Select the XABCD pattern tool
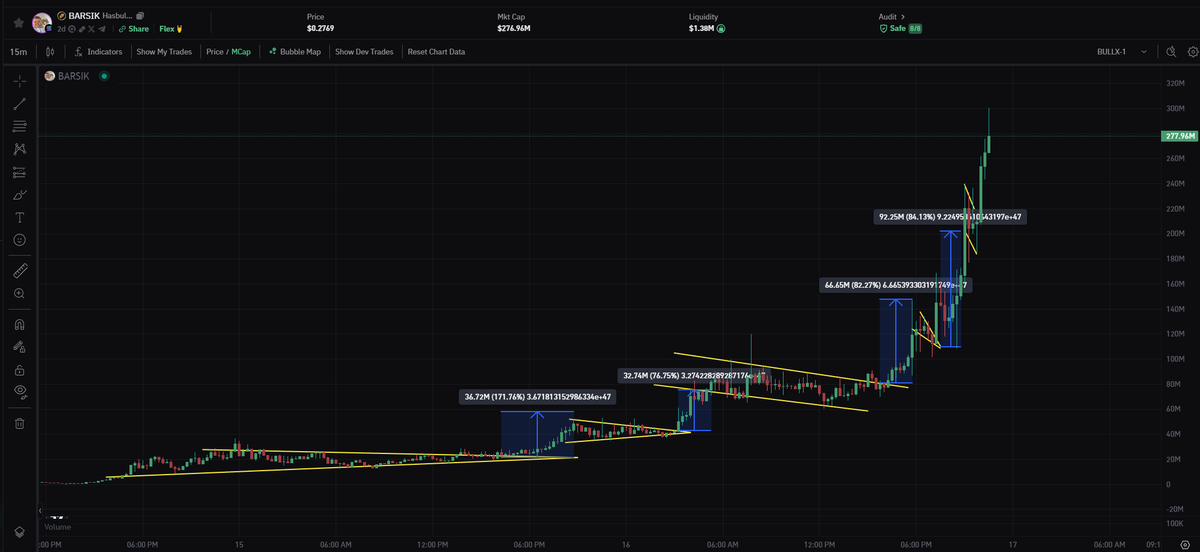Viewport: 1200px width, 552px height. click(x=19, y=149)
